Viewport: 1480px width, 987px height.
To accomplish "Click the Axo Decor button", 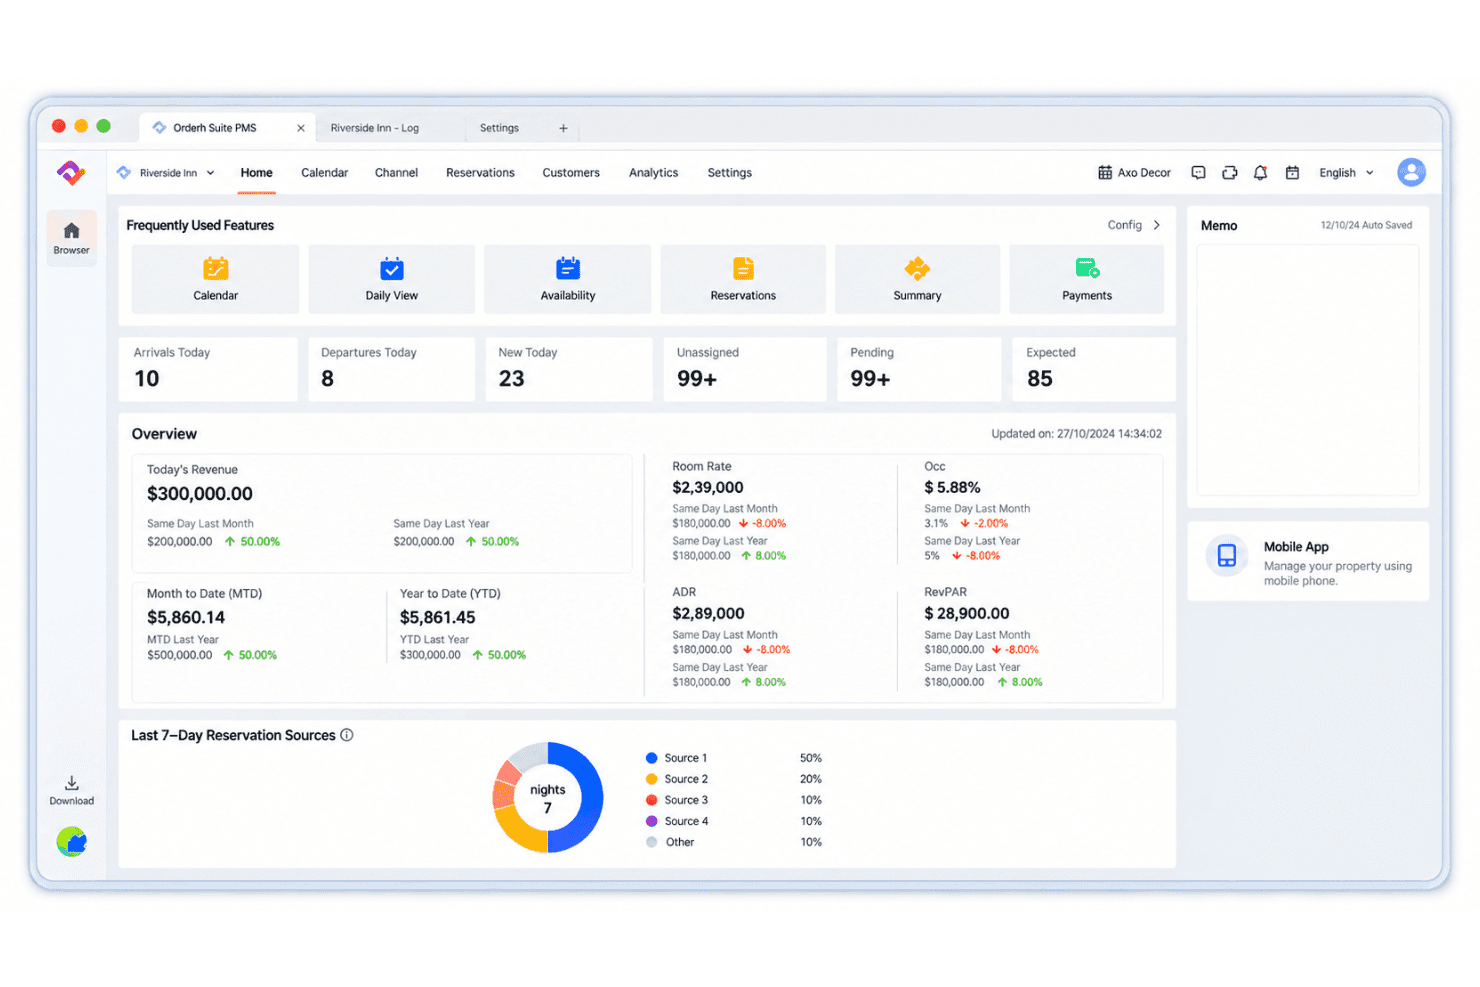I will coord(1134,173).
